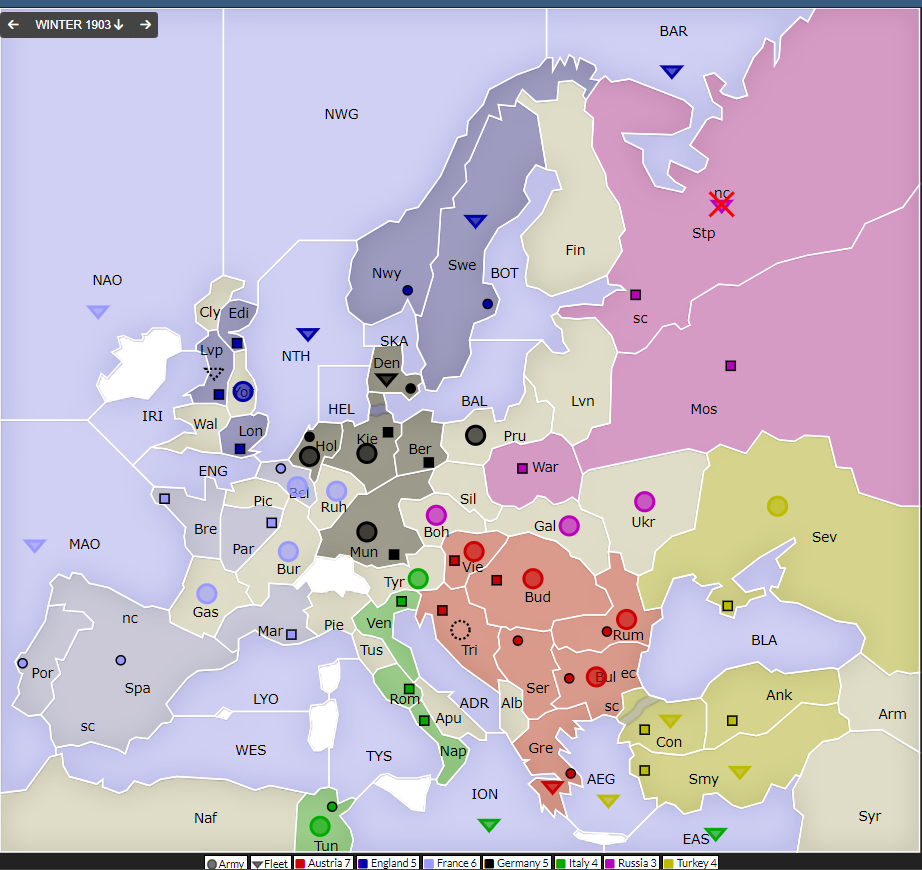The image size is (922, 870).
Task: Advance to the next turn with right arrow
Action: (x=145, y=25)
